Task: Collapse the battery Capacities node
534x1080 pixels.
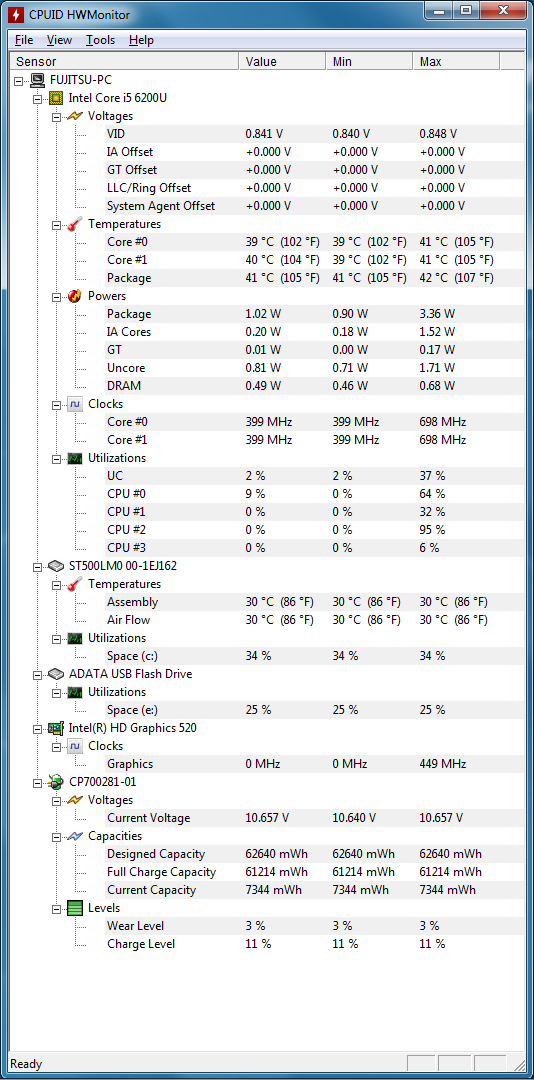Action: [x=57, y=836]
